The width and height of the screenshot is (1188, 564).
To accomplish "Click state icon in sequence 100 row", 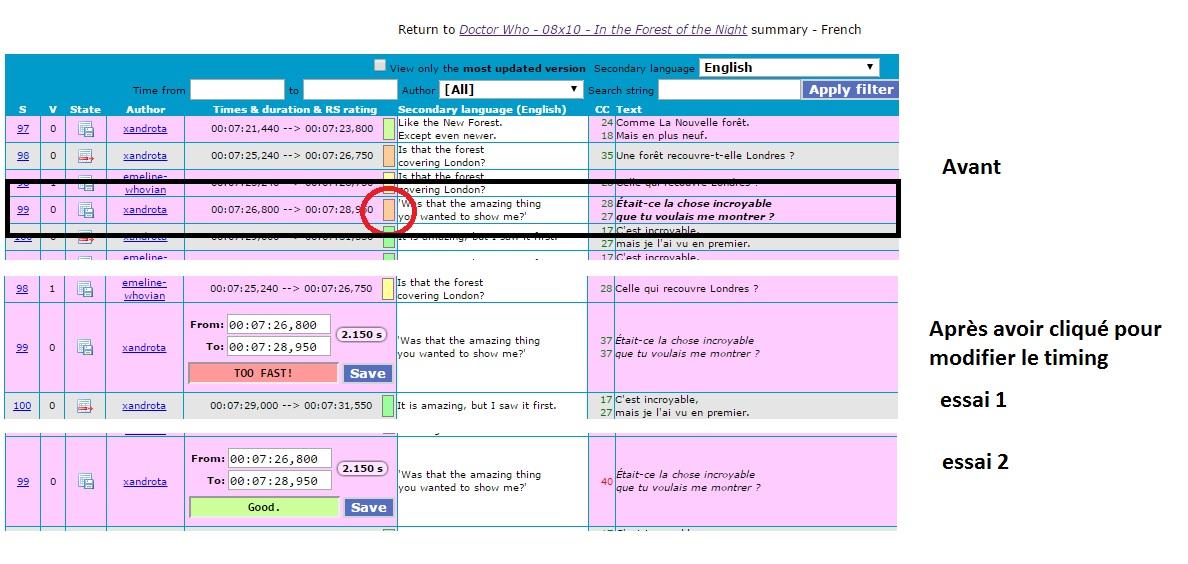I will click(x=85, y=406).
